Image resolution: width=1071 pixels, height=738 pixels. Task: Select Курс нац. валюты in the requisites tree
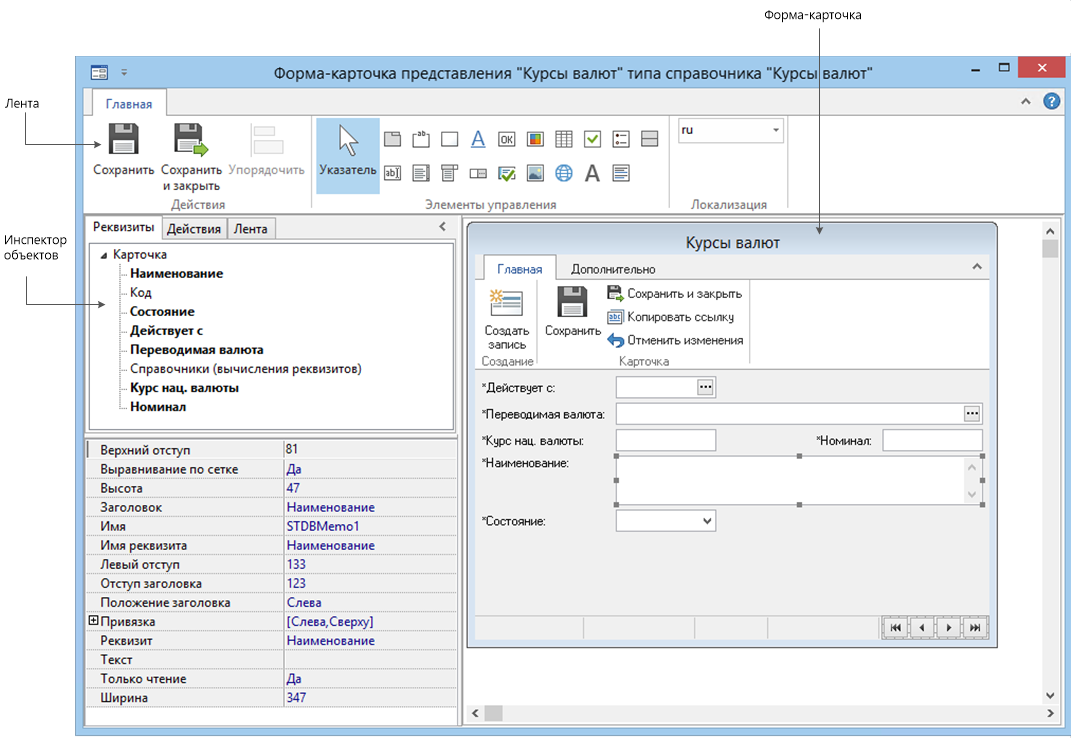coord(184,388)
